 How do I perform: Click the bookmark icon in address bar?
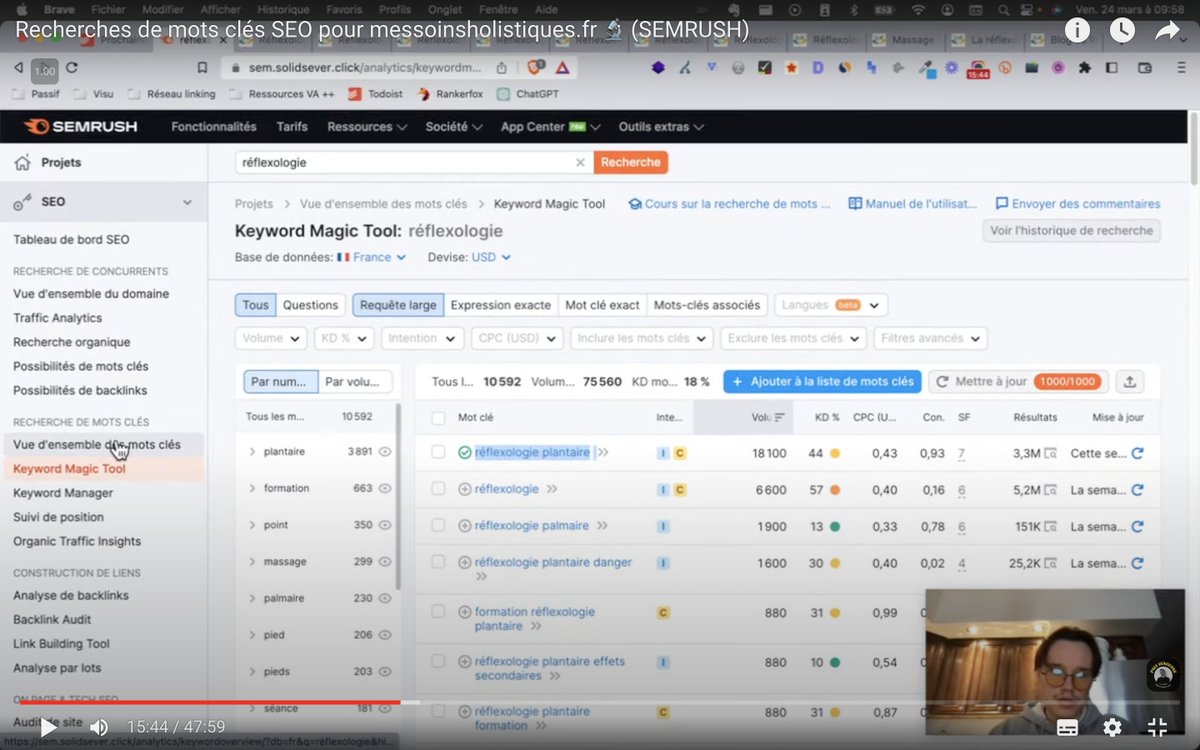[202, 68]
